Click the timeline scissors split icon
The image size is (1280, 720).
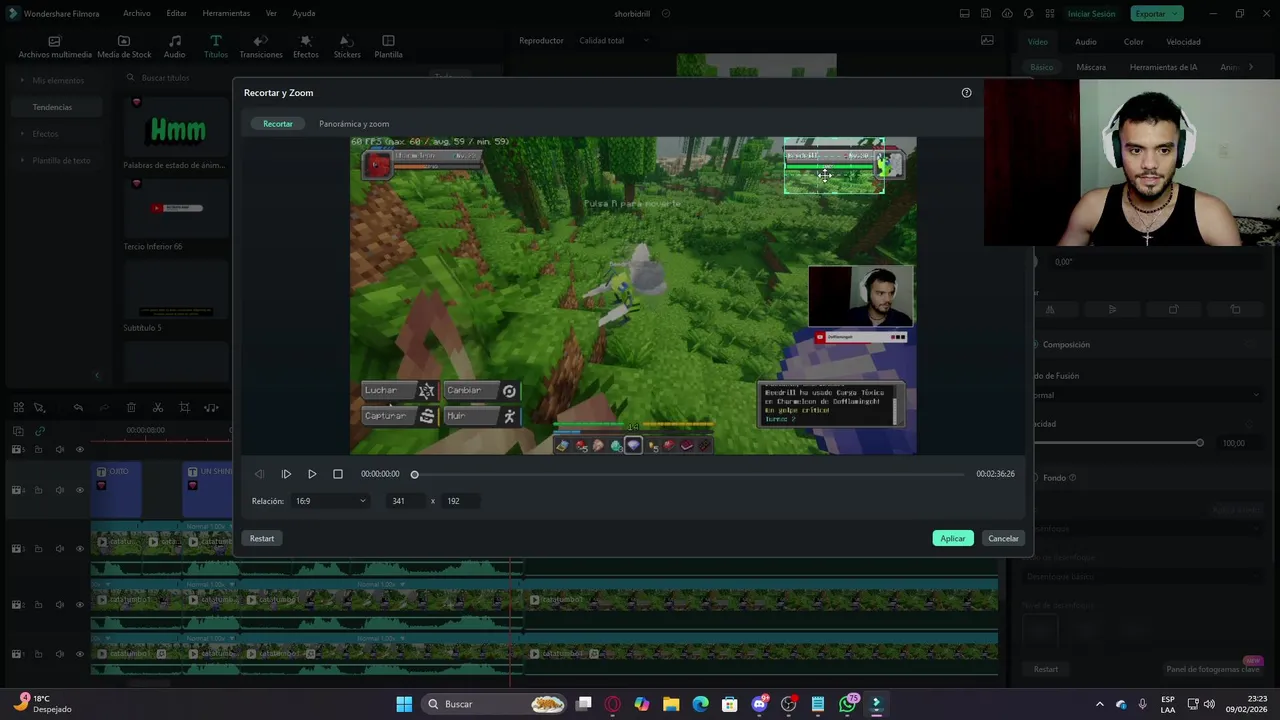(x=158, y=408)
